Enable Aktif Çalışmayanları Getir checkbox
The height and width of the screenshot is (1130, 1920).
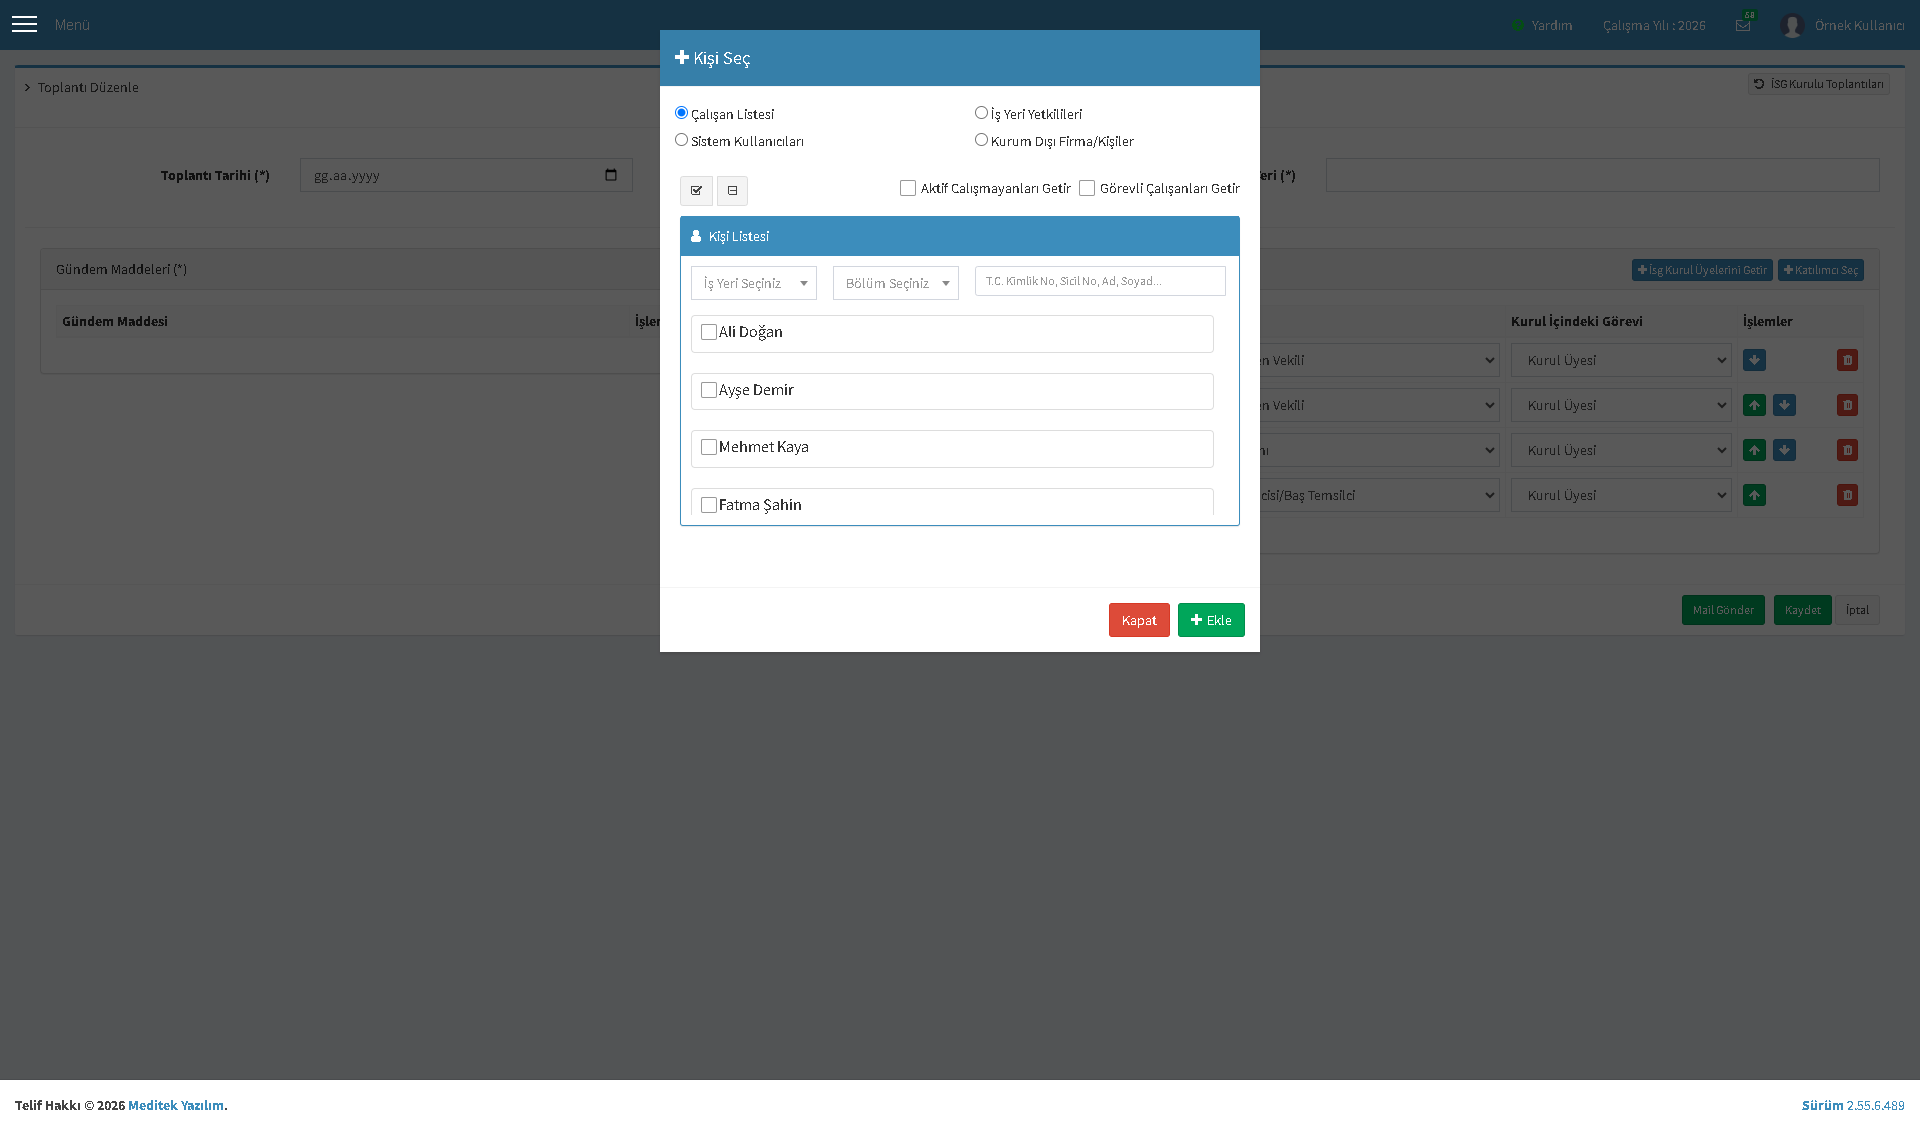[908, 188]
